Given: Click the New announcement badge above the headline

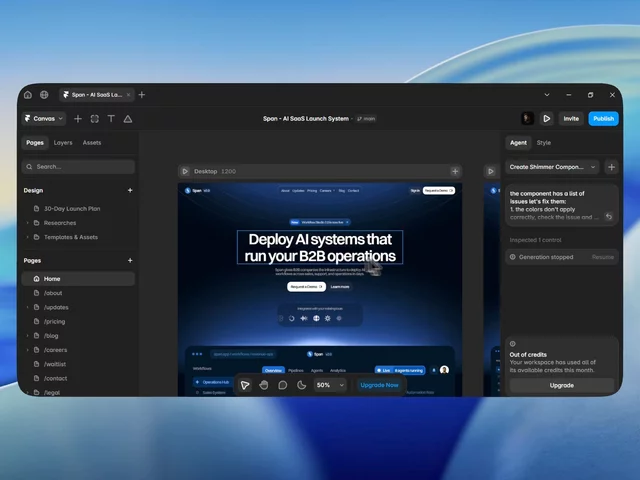Looking at the screenshot, I should coord(320,222).
